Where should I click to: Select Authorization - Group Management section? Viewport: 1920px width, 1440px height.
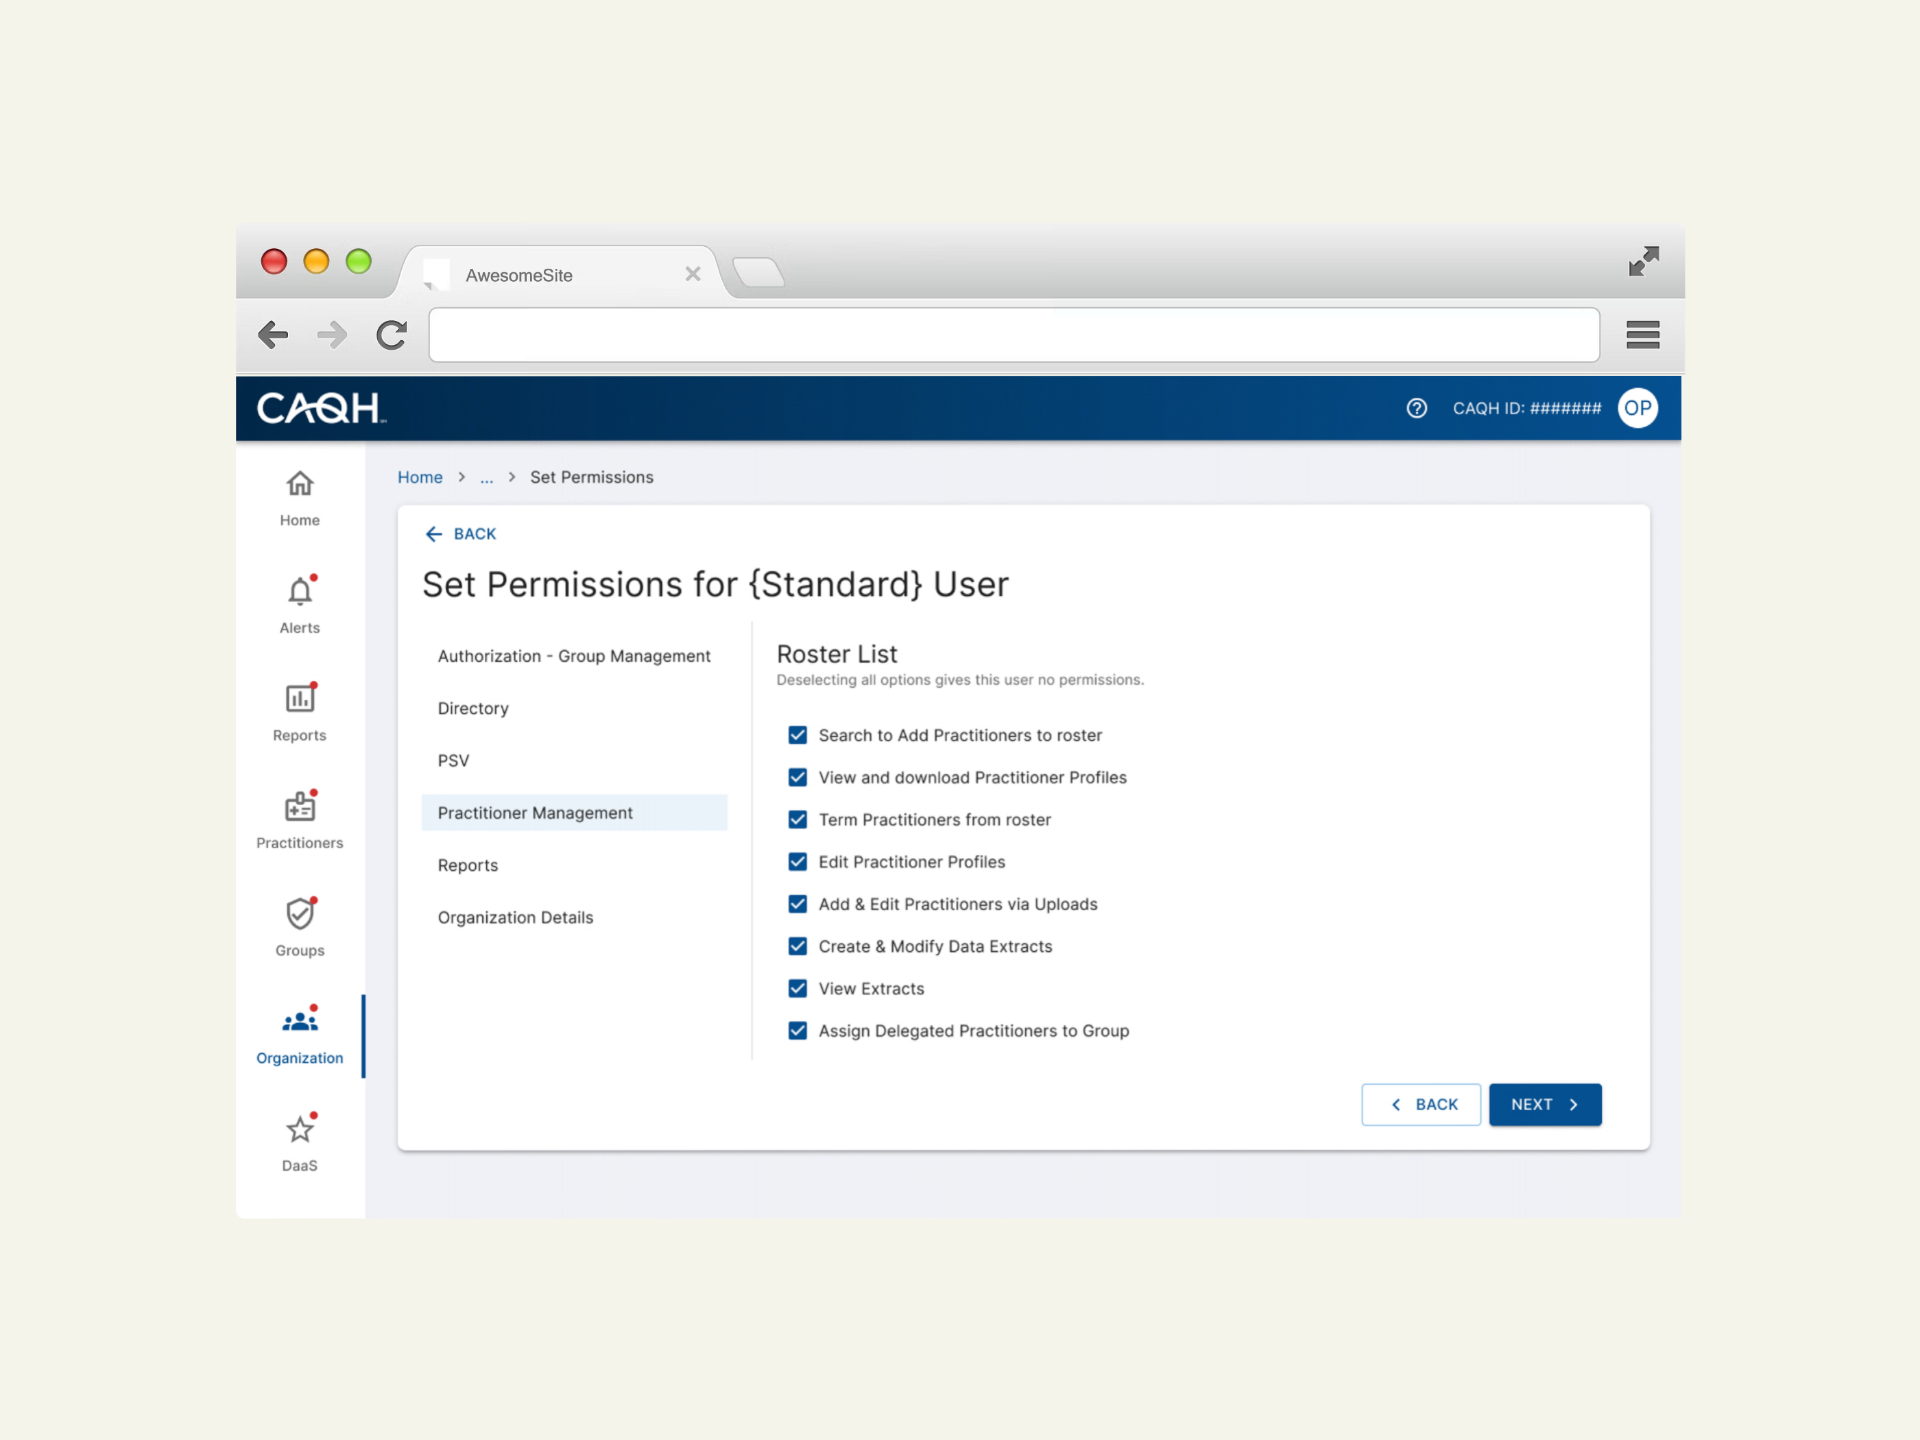(x=574, y=656)
